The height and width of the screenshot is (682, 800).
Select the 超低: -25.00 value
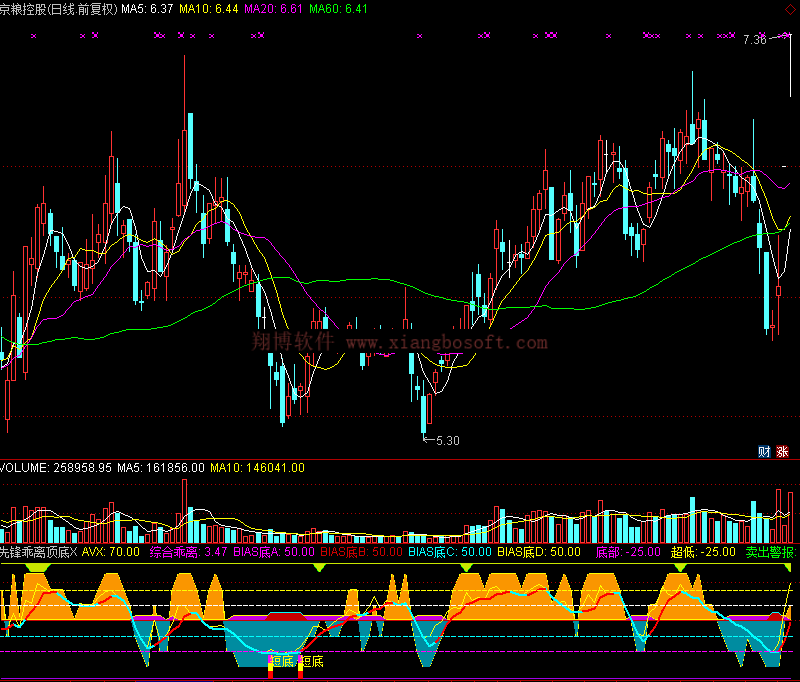[703, 552]
